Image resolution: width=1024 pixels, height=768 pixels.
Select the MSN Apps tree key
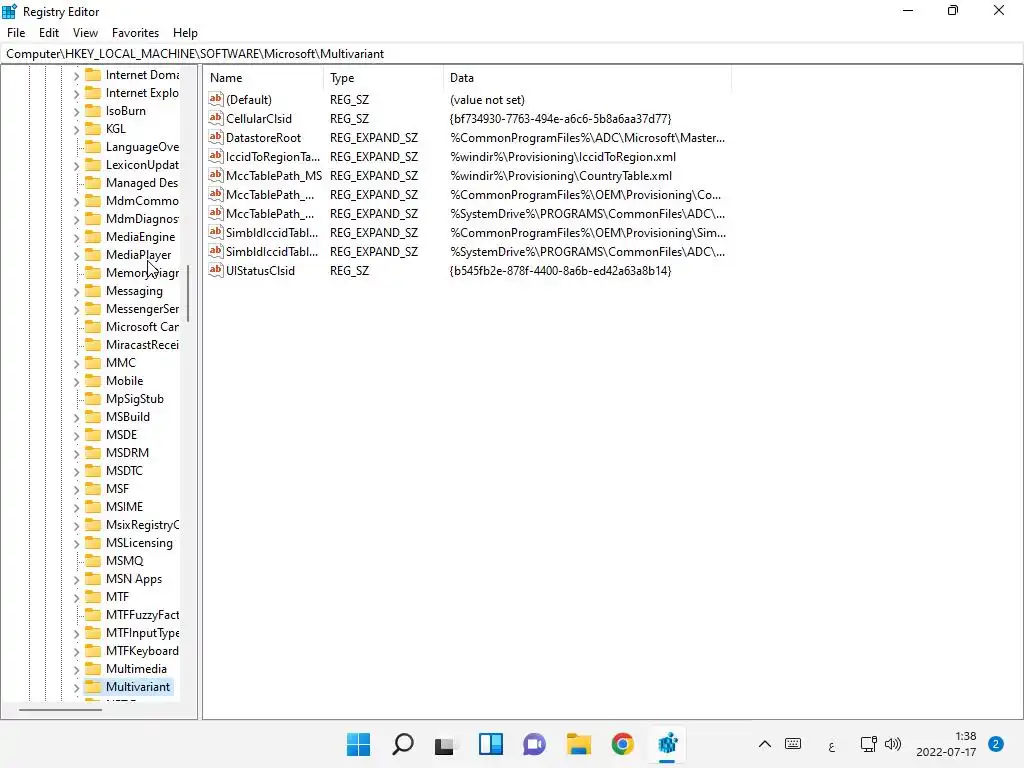(134, 579)
